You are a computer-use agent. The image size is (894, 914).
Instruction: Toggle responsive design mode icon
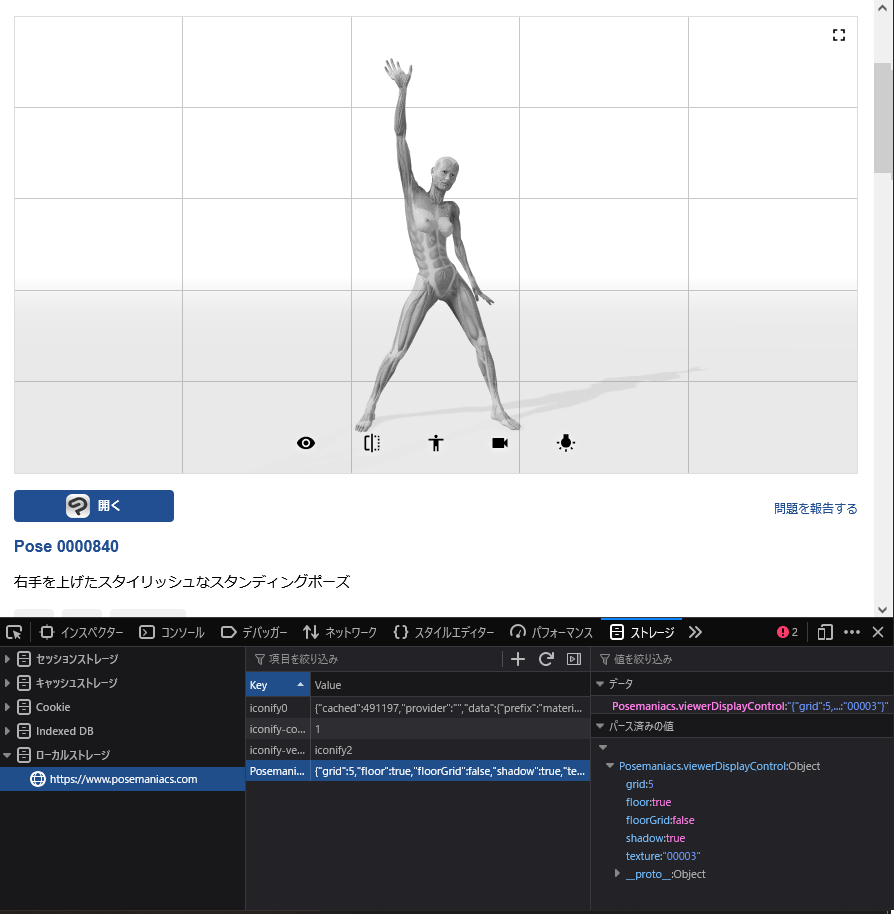(x=824, y=632)
